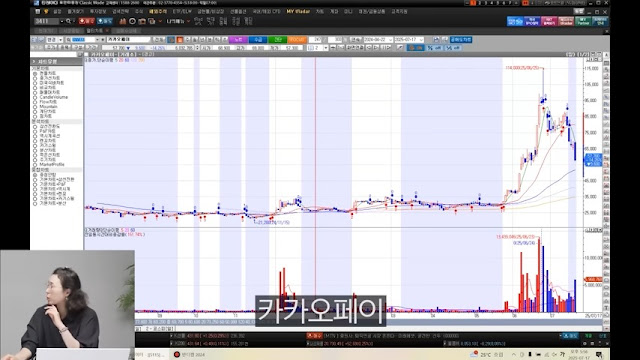This screenshot has width=640, height=360.
Task: Click the notification icon at taskbar far right
Action: click(599, 354)
